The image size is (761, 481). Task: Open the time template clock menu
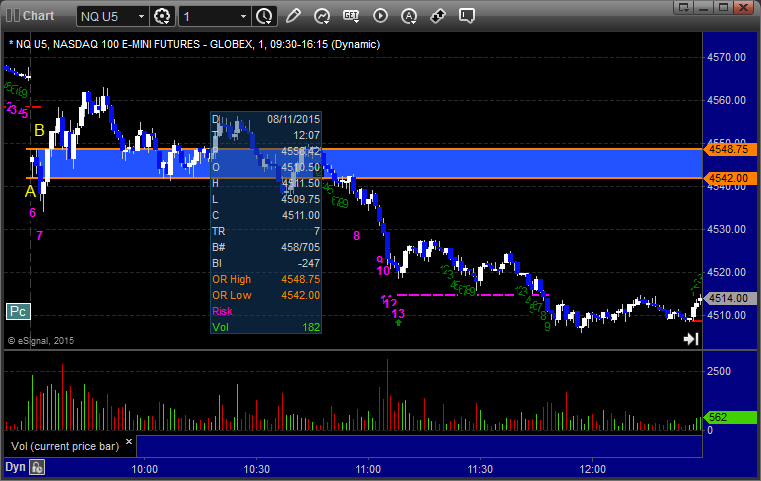pos(265,16)
